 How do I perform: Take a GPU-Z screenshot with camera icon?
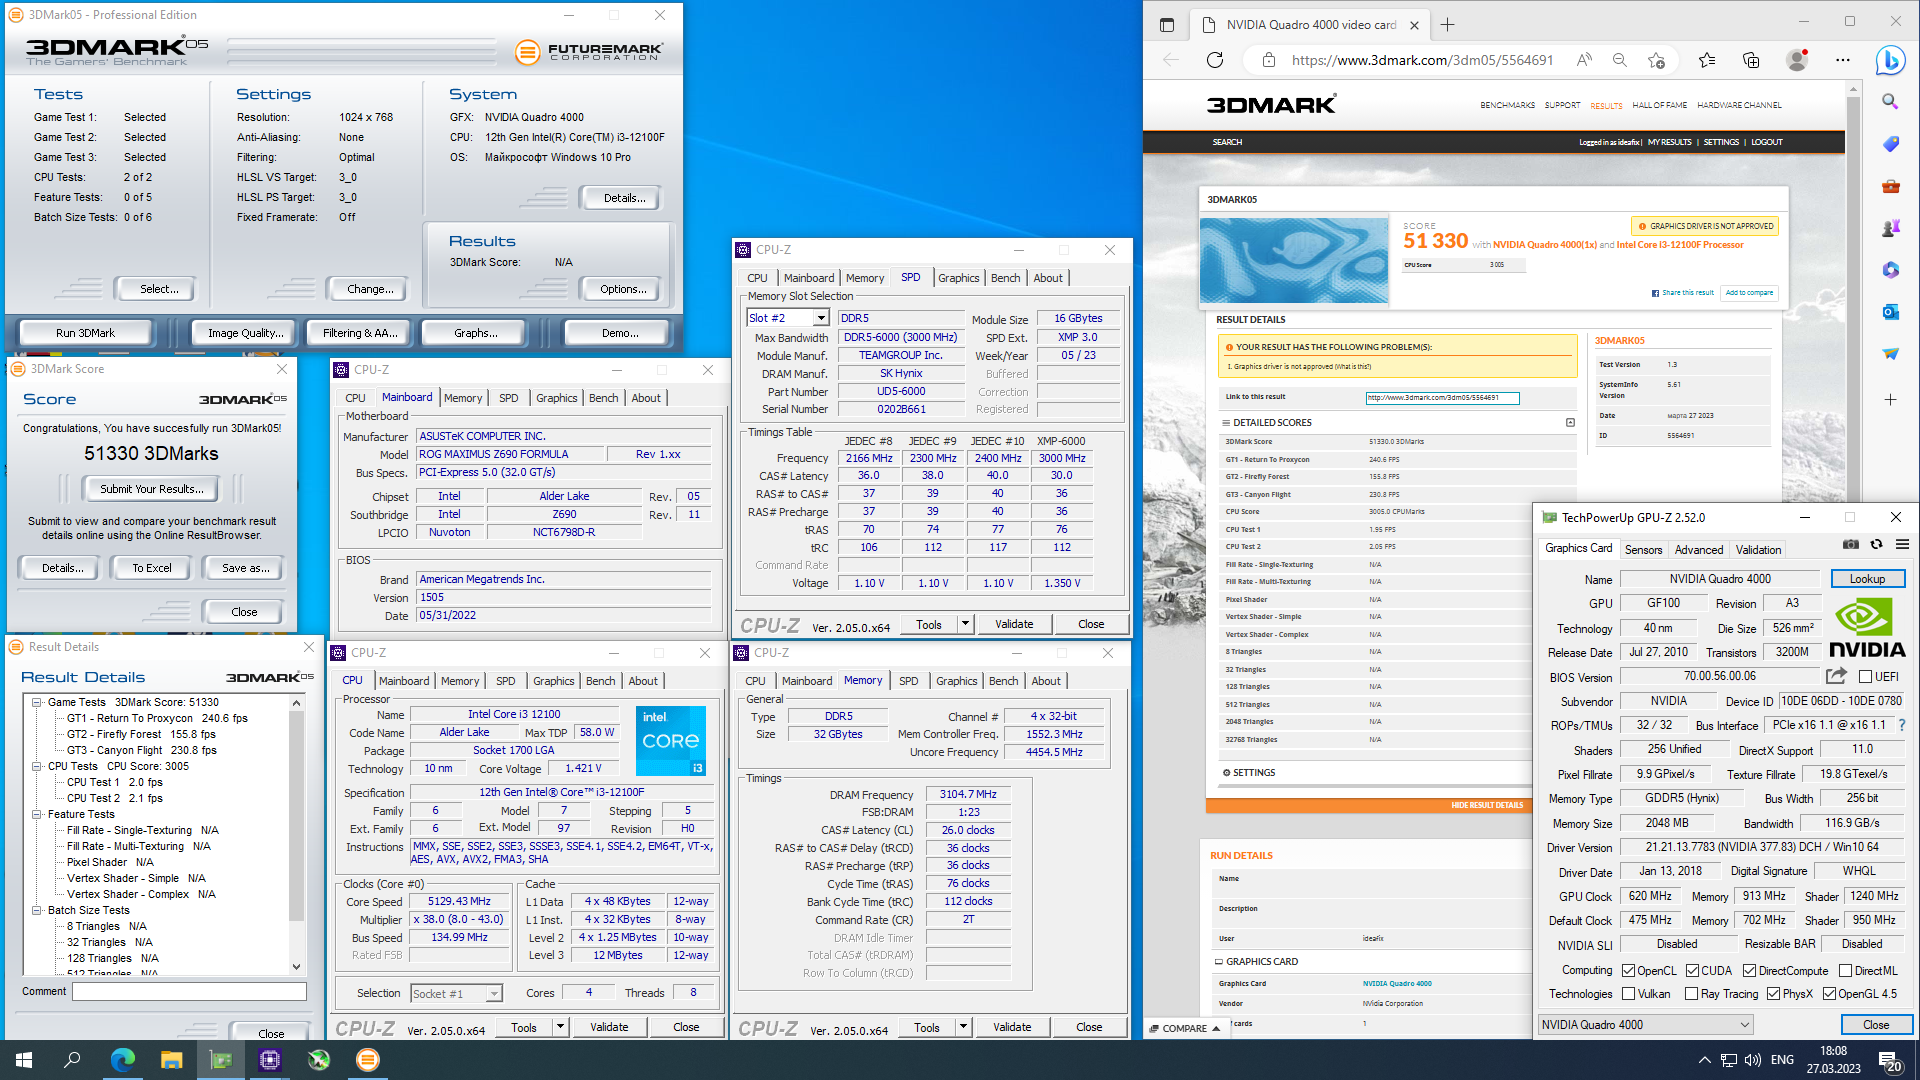tap(1851, 545)
